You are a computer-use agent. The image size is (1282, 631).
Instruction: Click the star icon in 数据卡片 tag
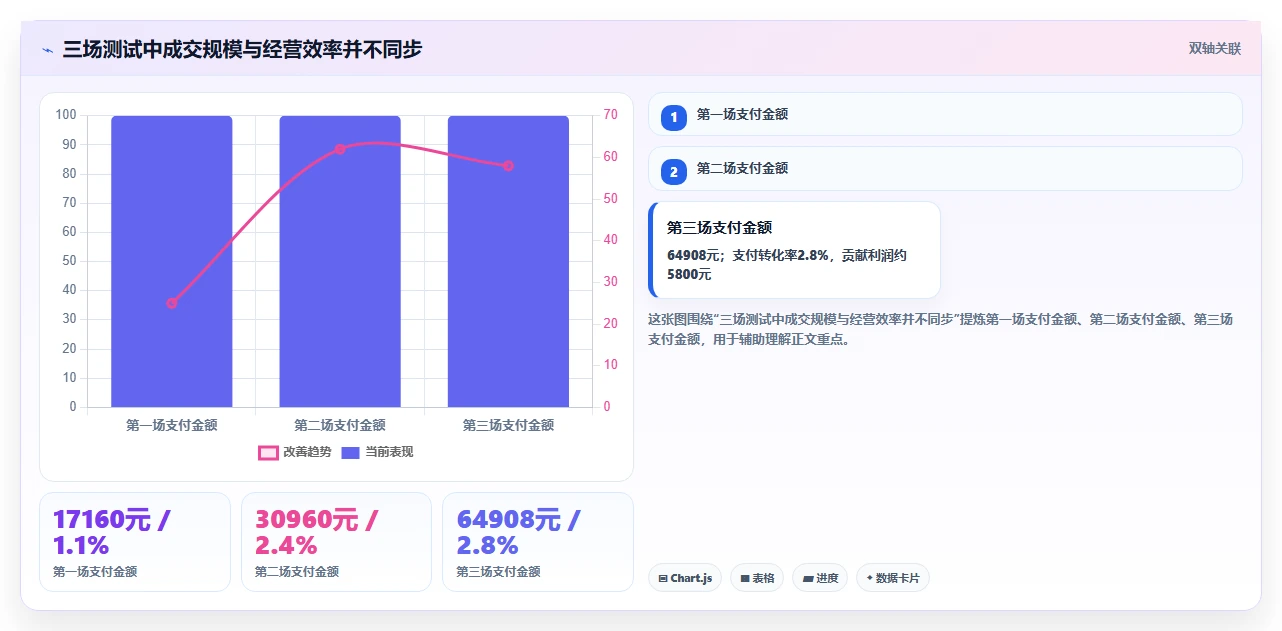[869, 578]
